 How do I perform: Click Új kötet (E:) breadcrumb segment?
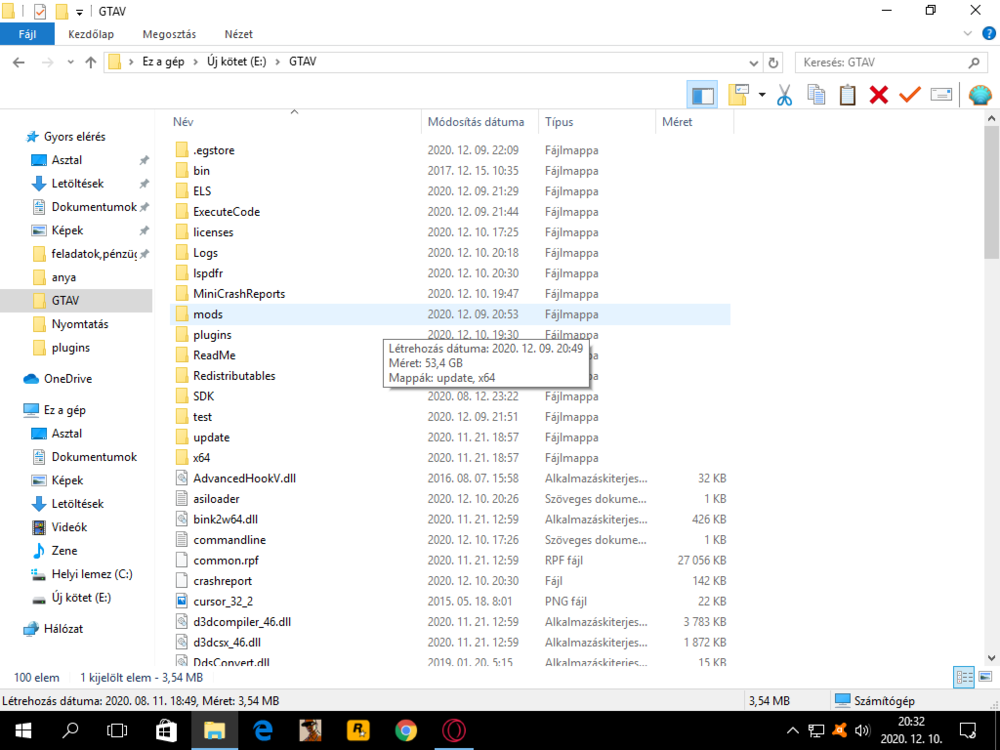coord(237,62)
